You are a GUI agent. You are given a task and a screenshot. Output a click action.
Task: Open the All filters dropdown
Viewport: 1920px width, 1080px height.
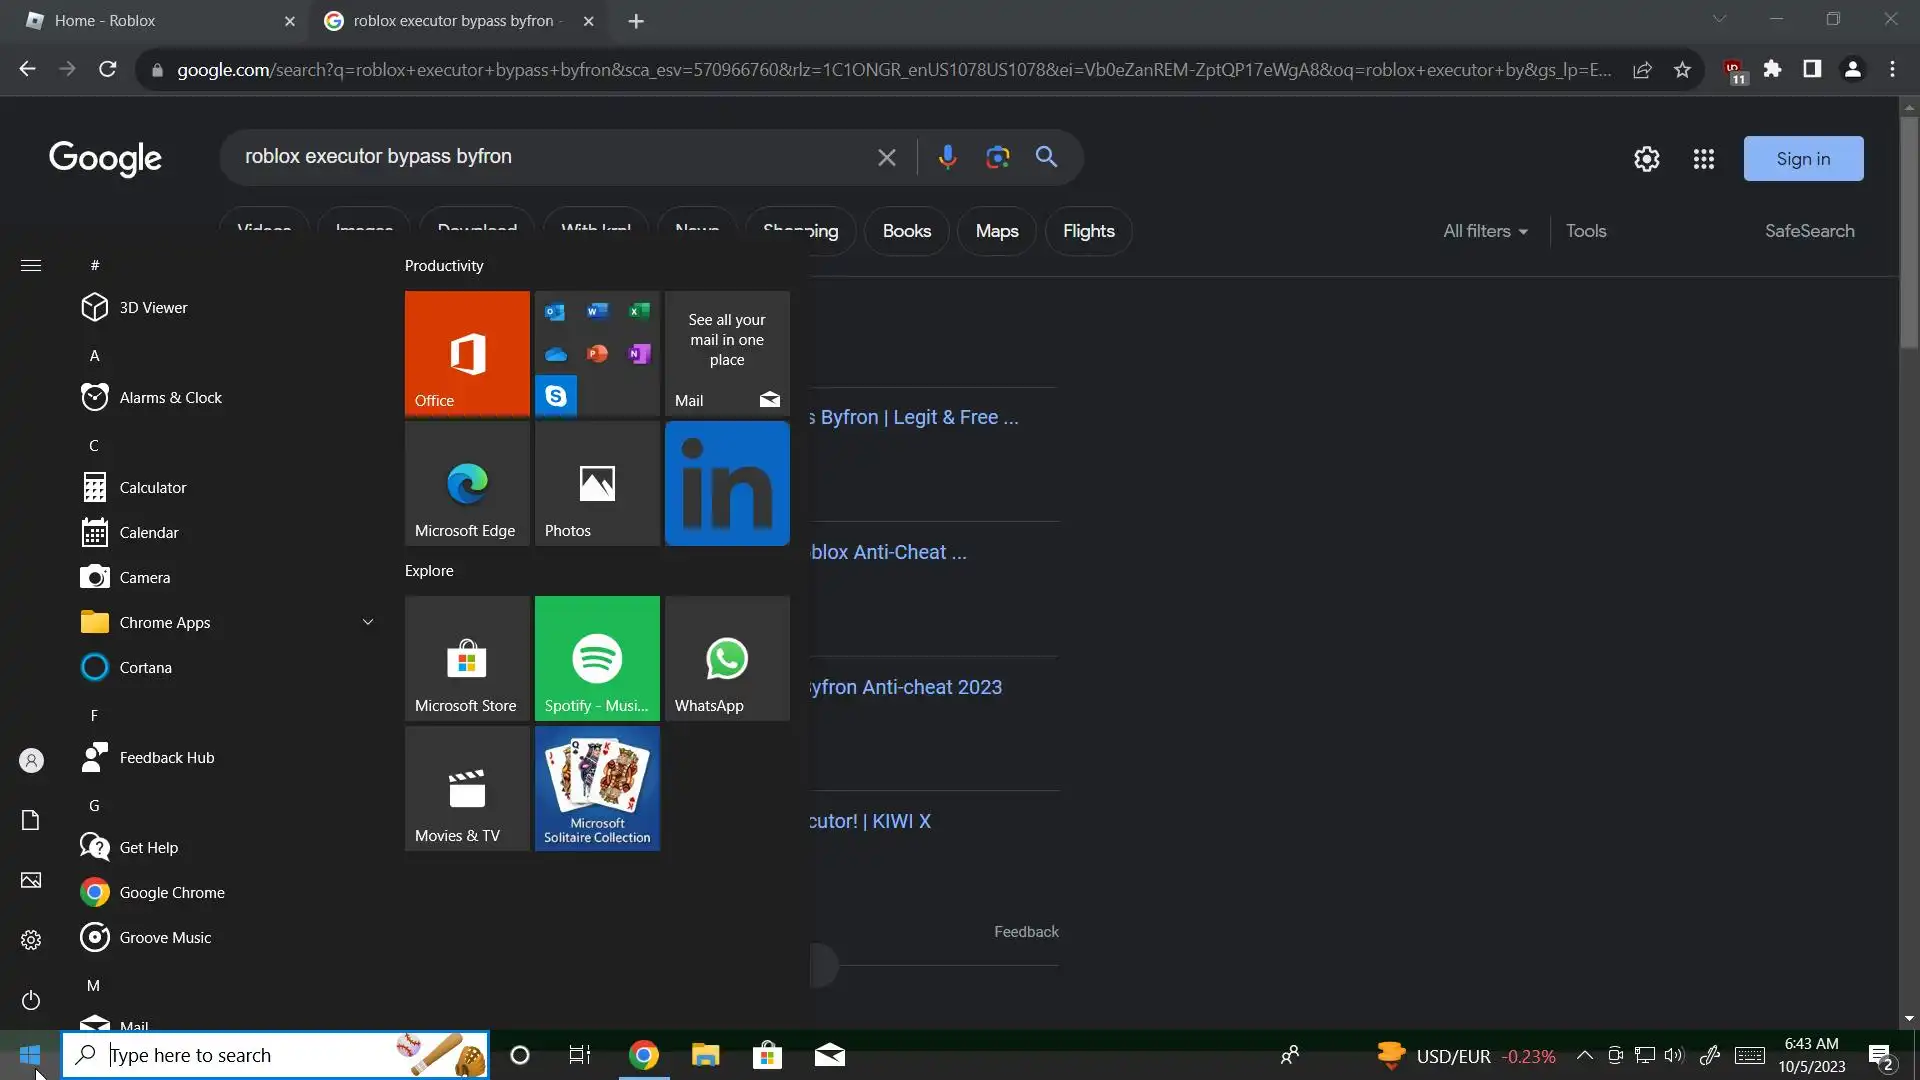(x=1484, y=231)
